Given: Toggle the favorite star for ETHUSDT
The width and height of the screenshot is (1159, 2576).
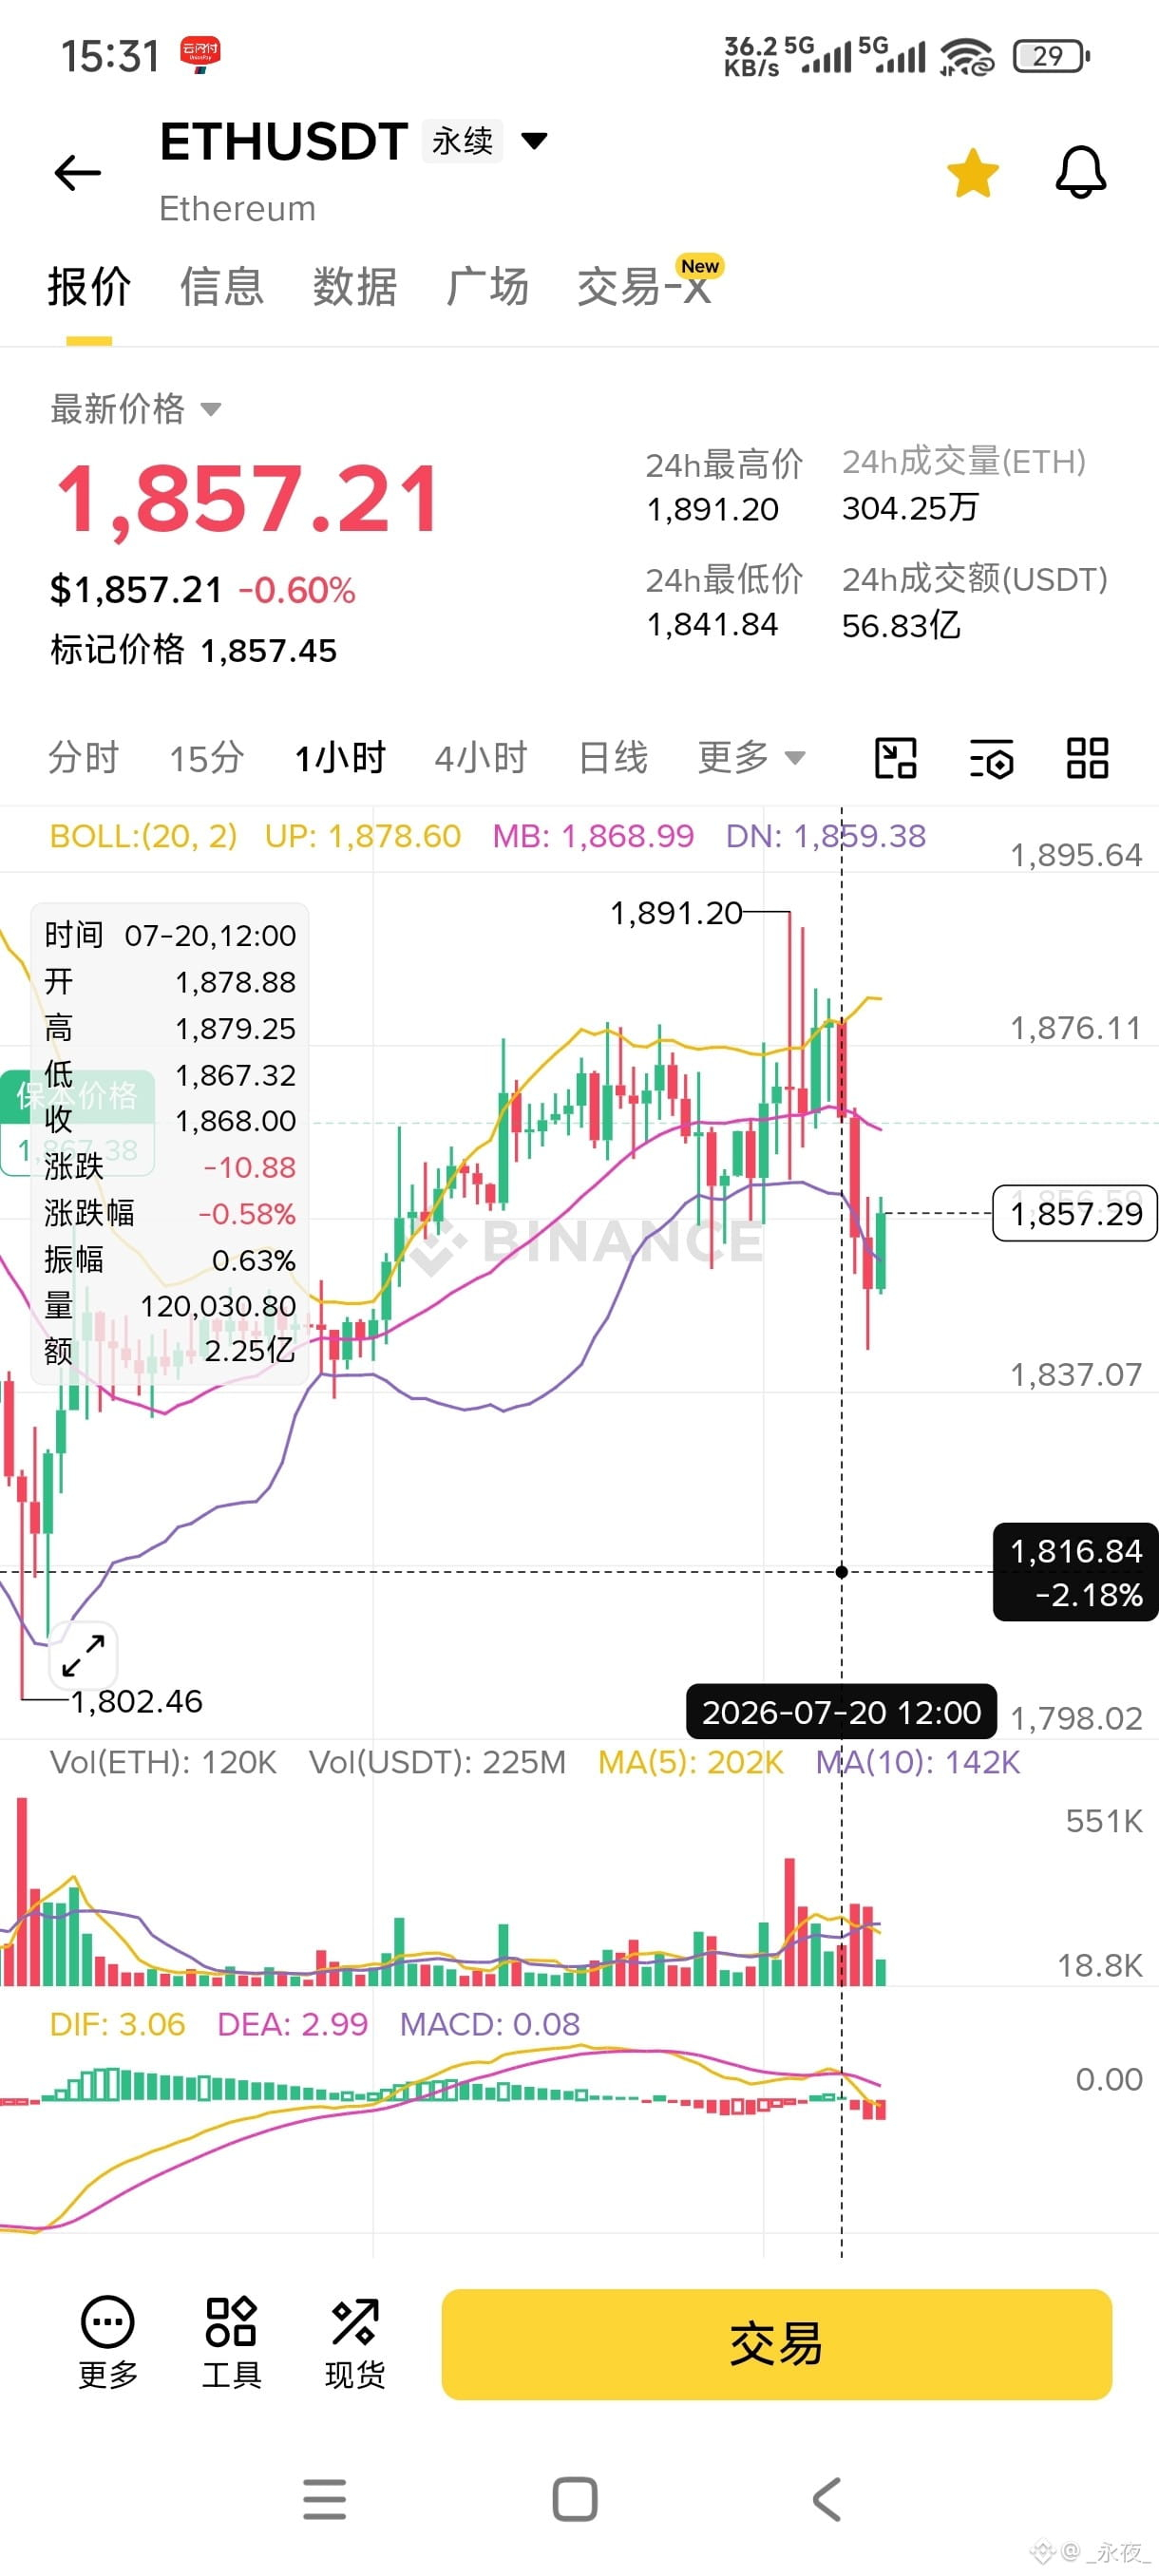Looking at the screenshot, I should click(972, 173).
